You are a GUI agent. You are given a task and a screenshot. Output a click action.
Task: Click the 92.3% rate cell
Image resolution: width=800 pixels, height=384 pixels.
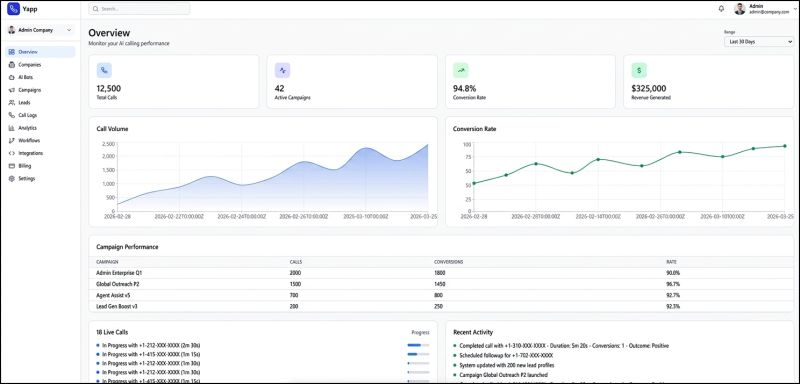(673, 306)
